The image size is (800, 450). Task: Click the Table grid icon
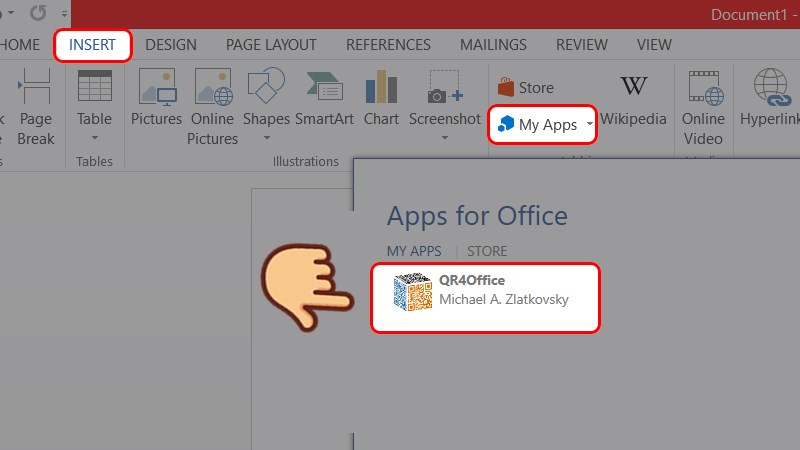[x=94, y=86]
